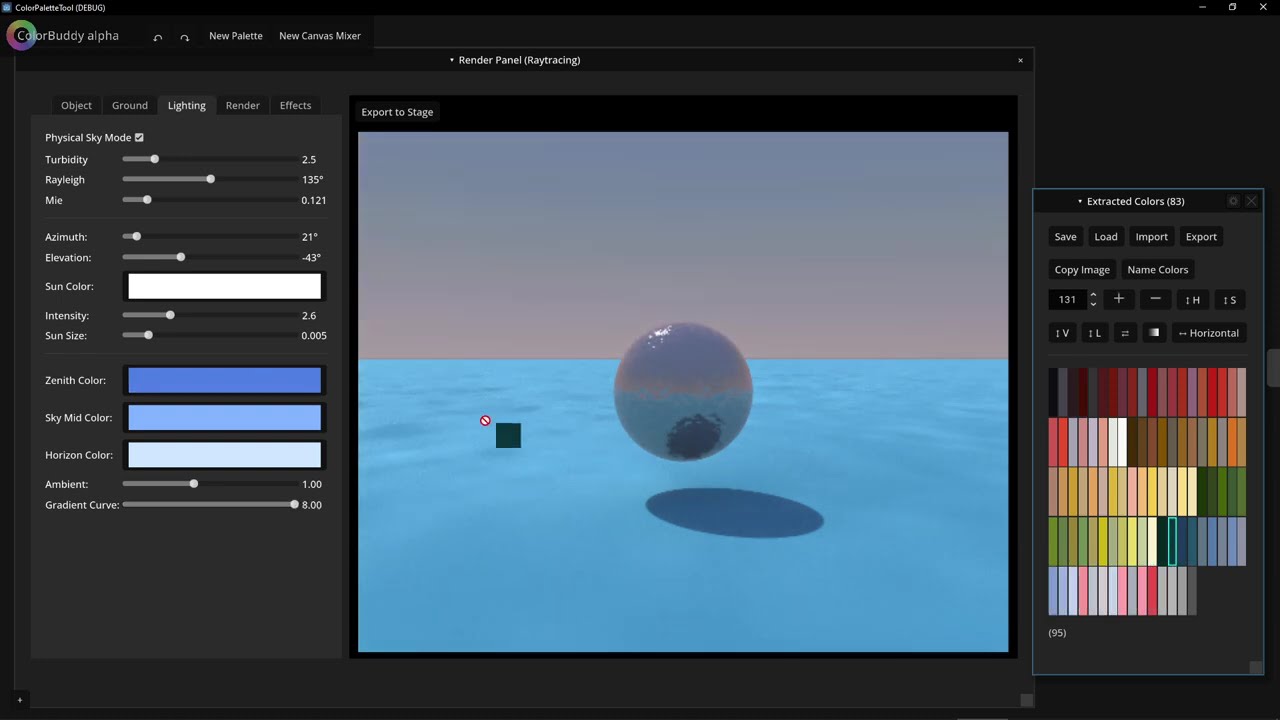Decrease the 131 value with down arrow
The height and width of the screenshot is (720, 1280).
pos(1093,304)
